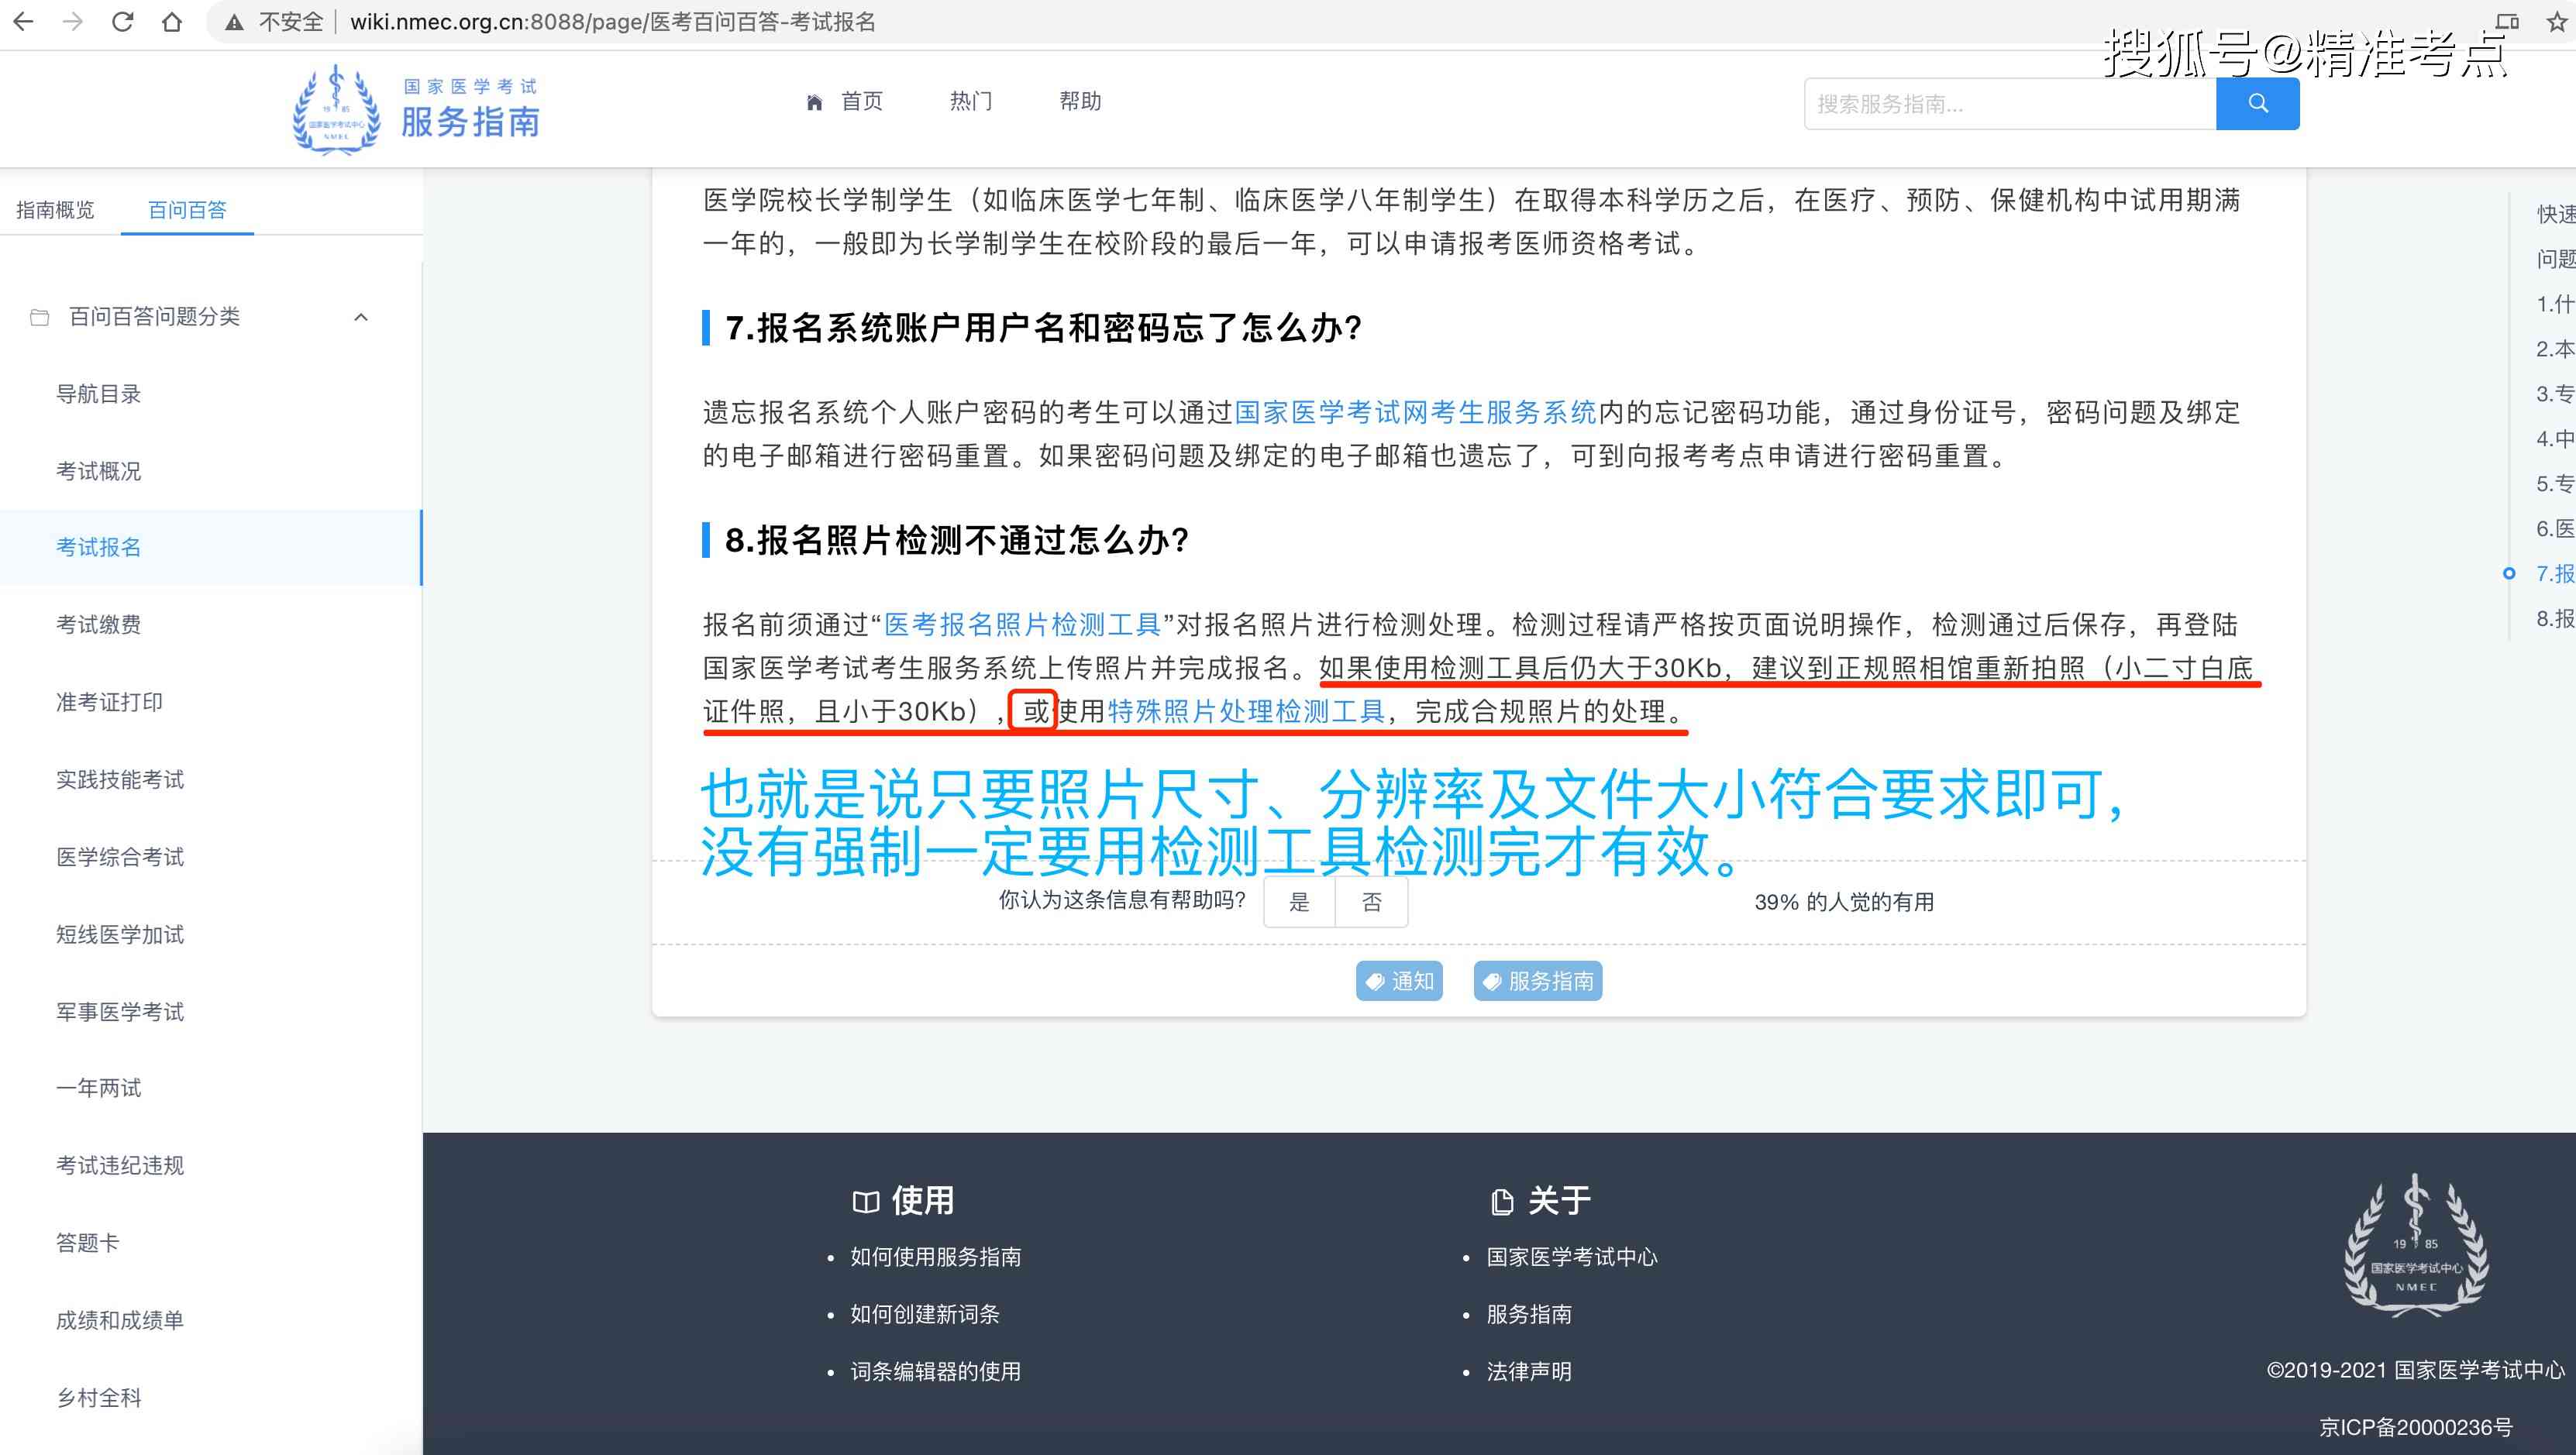Select 考试违纪违规 in the sidebar

[x=120, y=1165]
